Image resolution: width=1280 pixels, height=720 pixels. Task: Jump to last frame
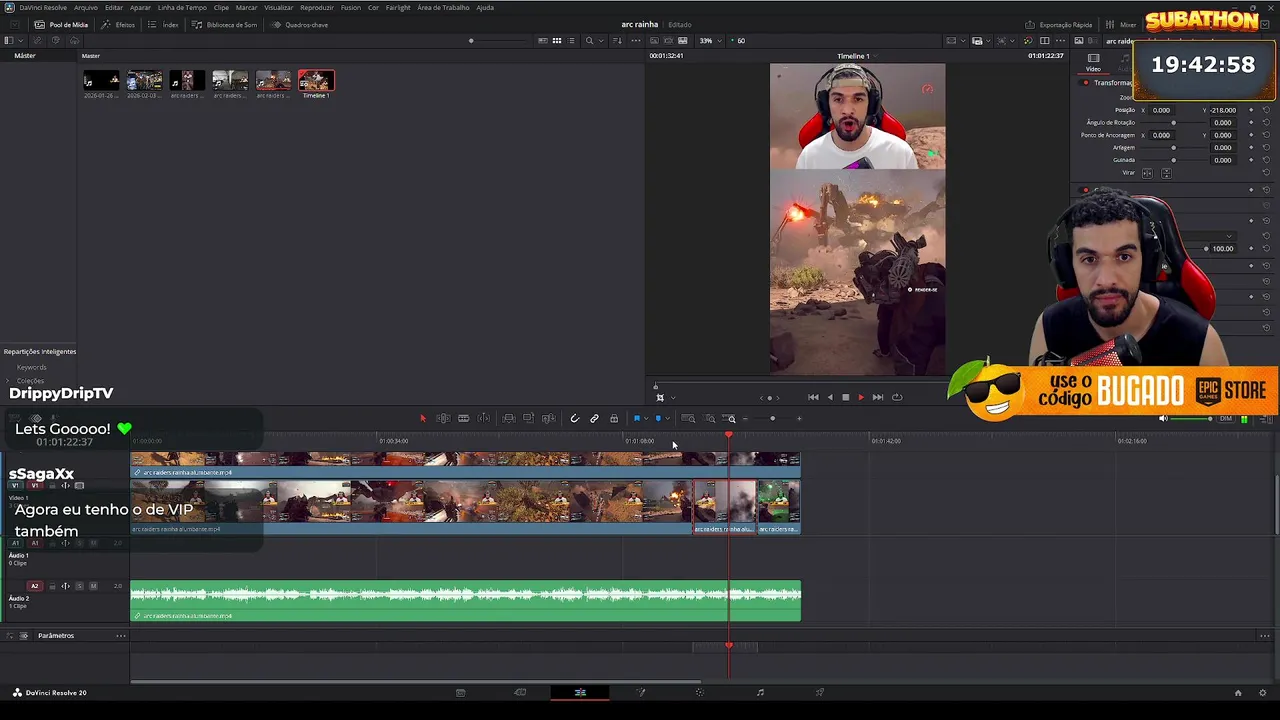pyautogui.click(x=877, y=397)
